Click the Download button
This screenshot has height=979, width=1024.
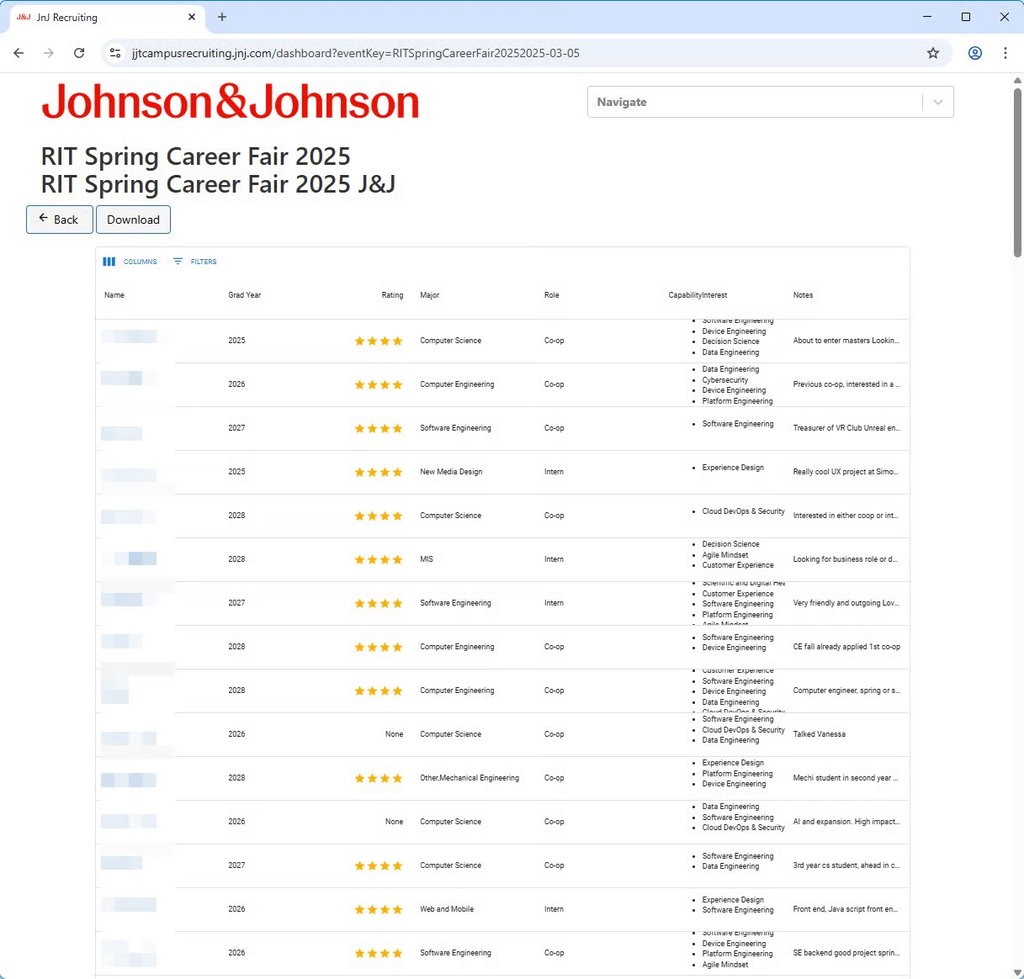click(x=133, y=219)
